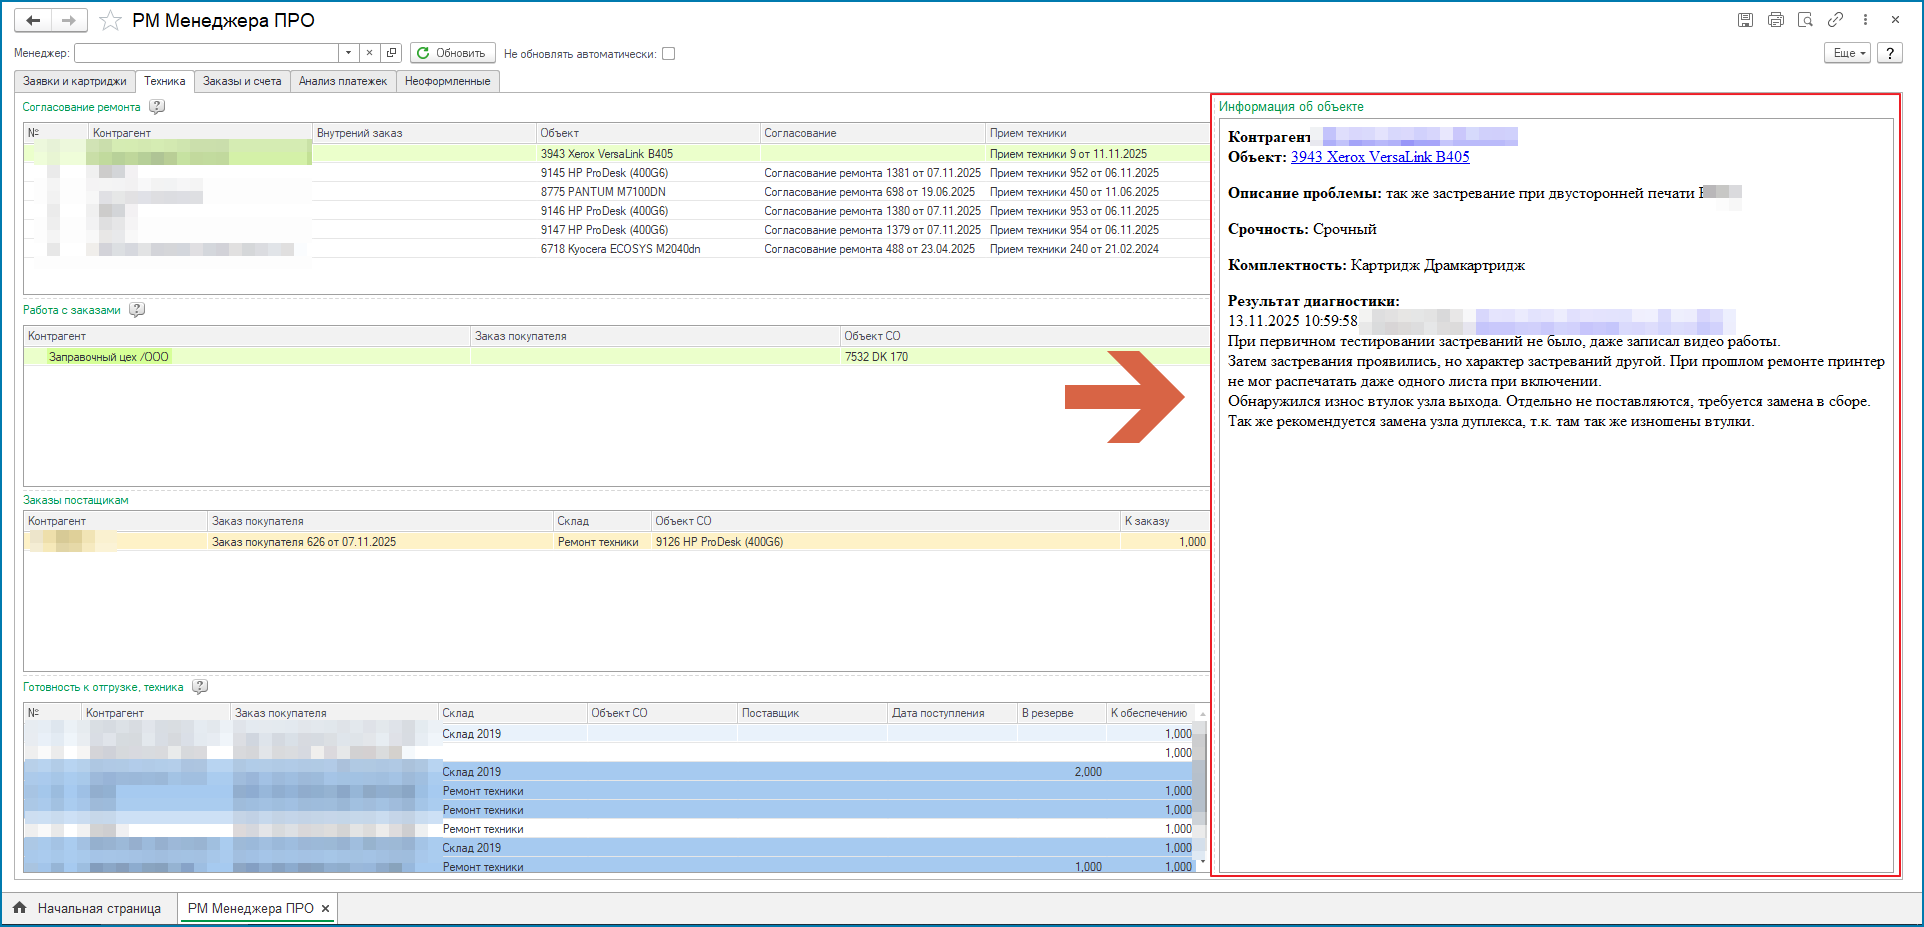Open the Еще dropdown menu
The width and height of the screenshot is (1924, 927).
pos(1846,53)
